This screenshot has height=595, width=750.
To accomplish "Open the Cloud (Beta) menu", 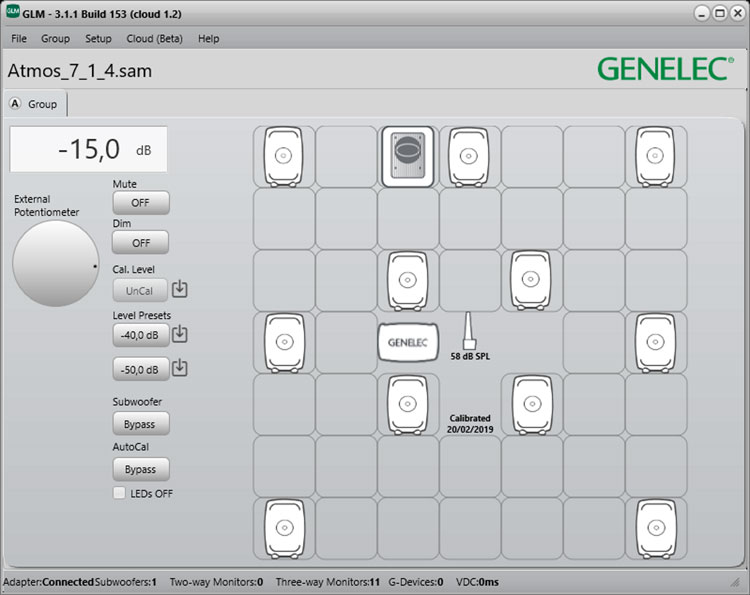I will (154, 39).
